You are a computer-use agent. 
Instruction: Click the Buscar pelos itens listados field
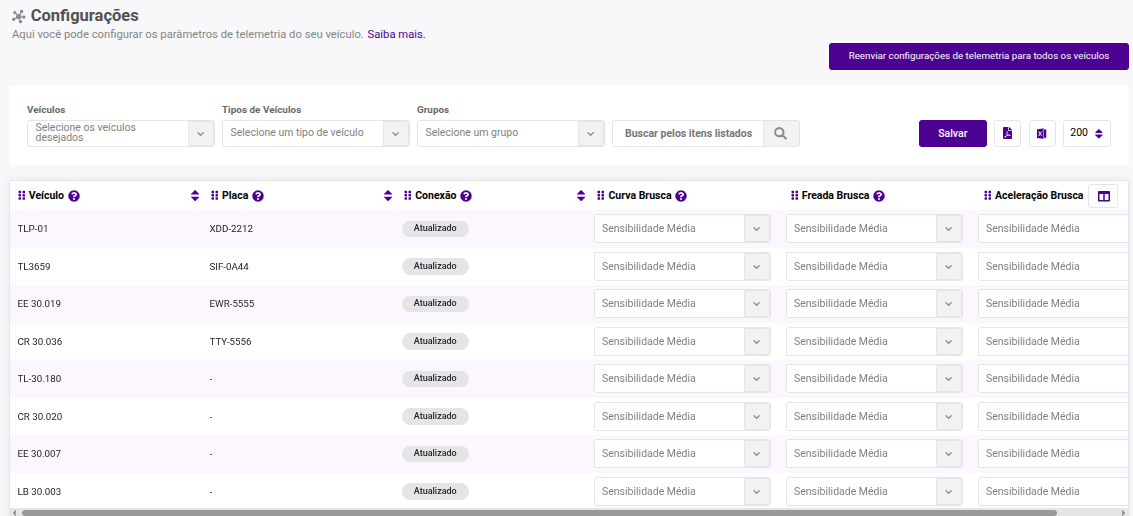tap(688, 134)
